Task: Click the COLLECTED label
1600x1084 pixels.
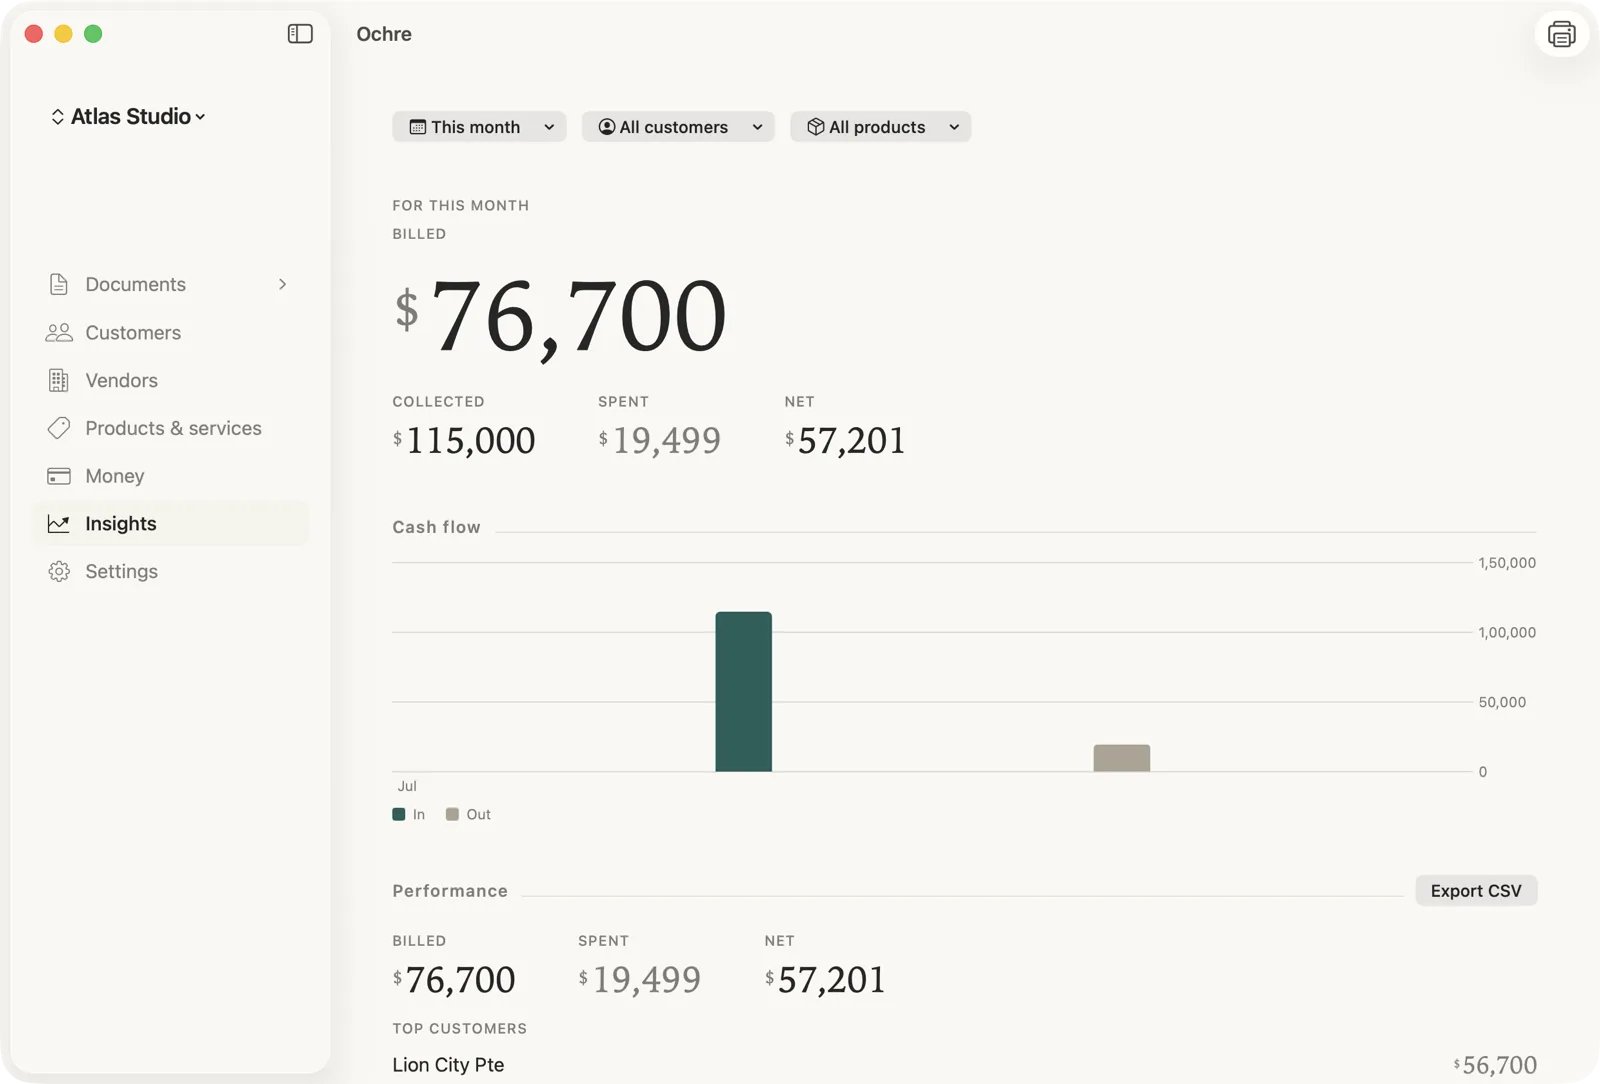Action: 438,401
